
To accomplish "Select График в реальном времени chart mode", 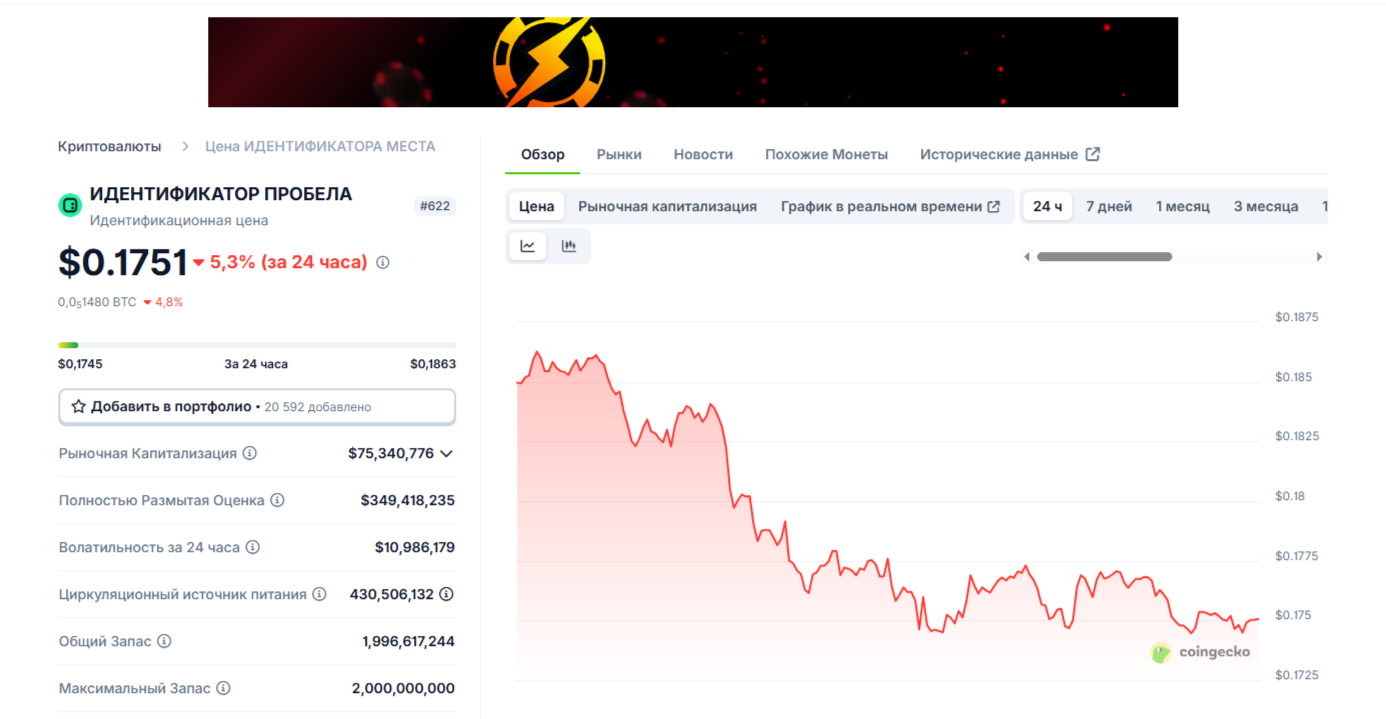I will coord(890,207).
